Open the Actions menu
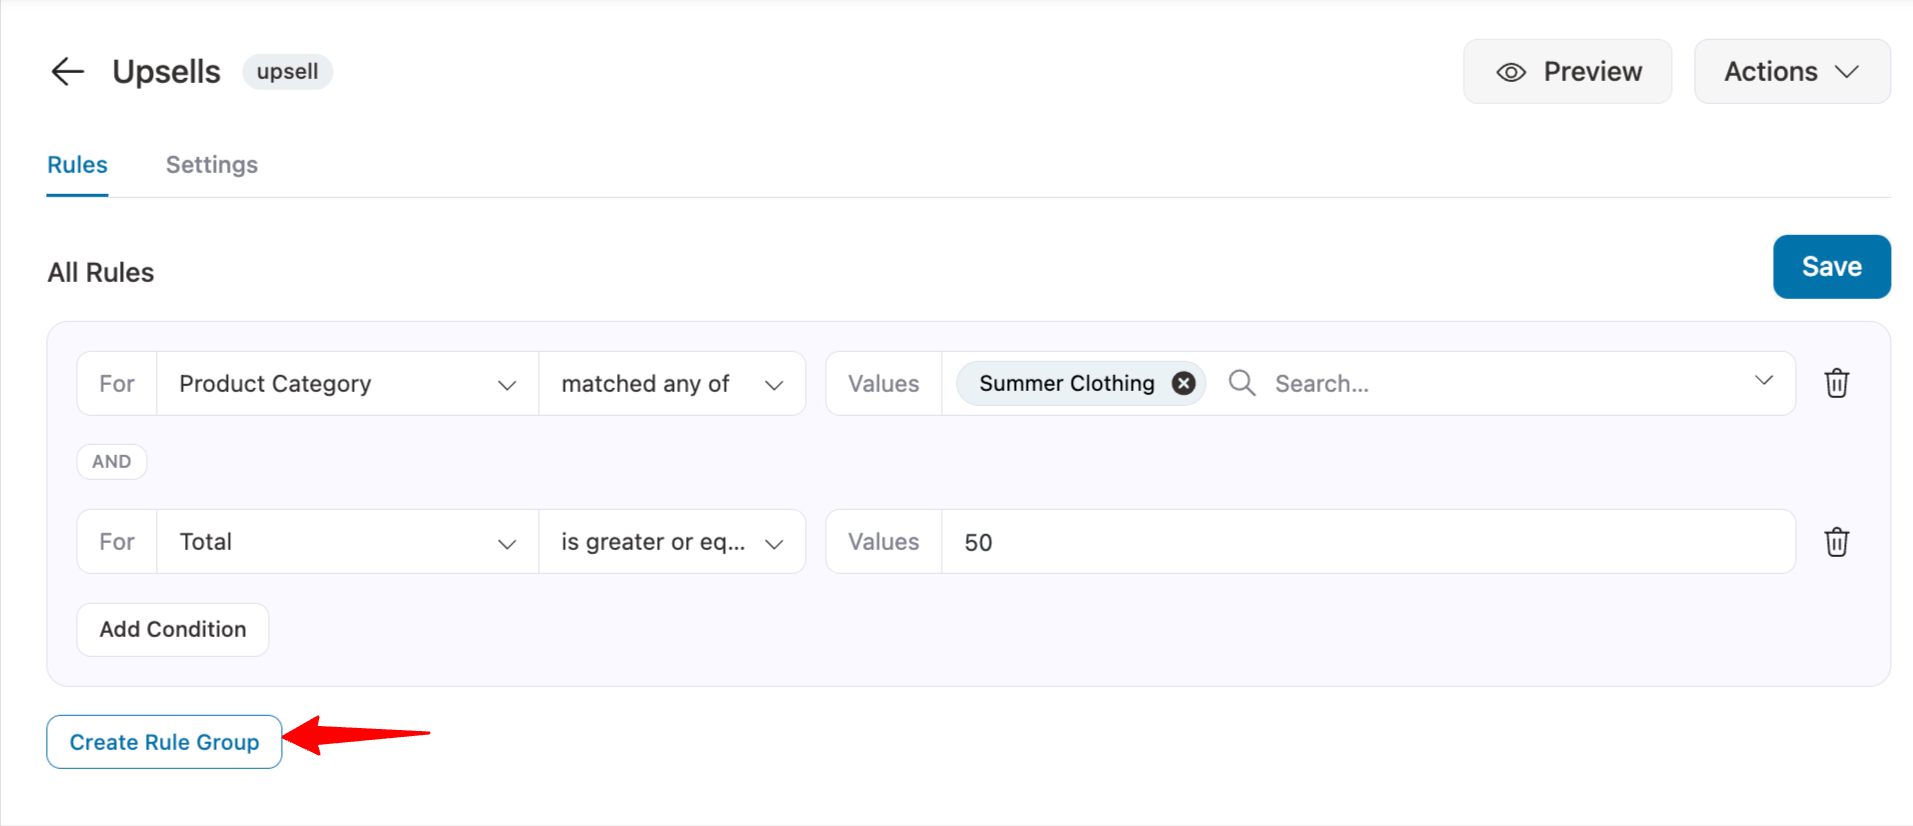Viewport: 1913px width, 826px height. pyautogui.click(x=1791, y=71)
